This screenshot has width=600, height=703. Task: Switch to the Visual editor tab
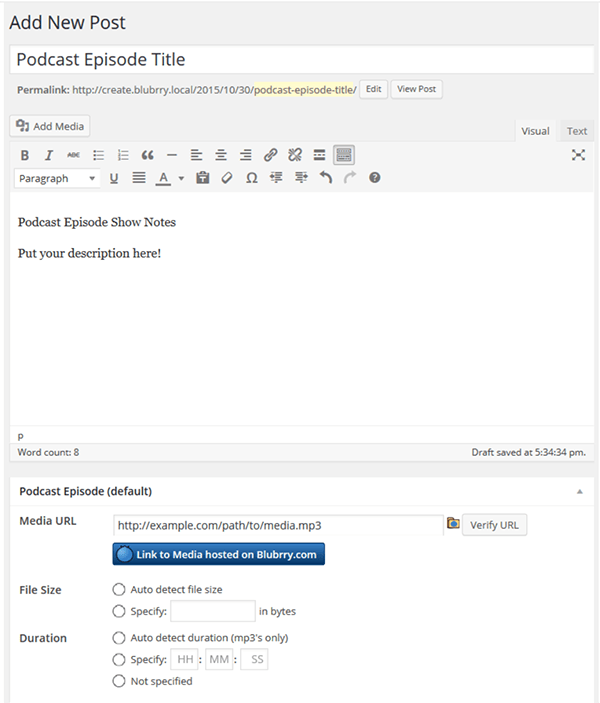[x=535, y=131]
